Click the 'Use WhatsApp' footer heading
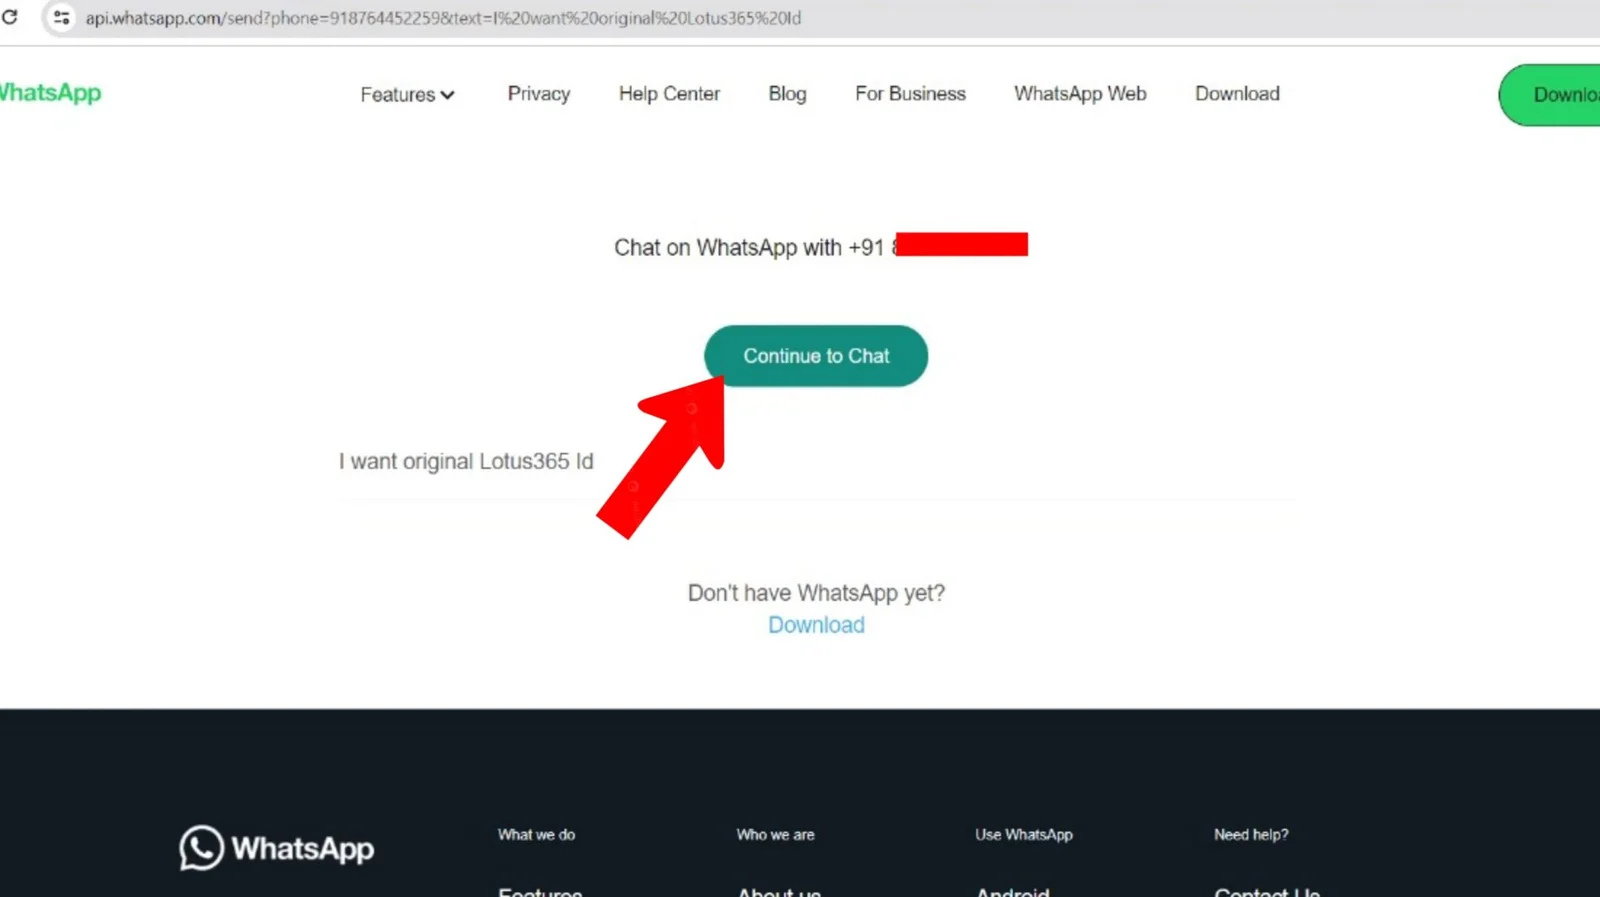 1023,834
